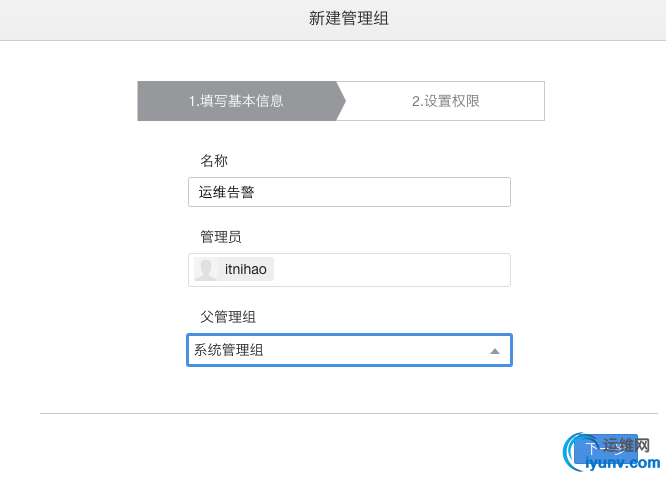The image size is (666, 479).
Task: Click empty space right of itnihao tag
Action: pyautogui.click(x=400, y=270)
